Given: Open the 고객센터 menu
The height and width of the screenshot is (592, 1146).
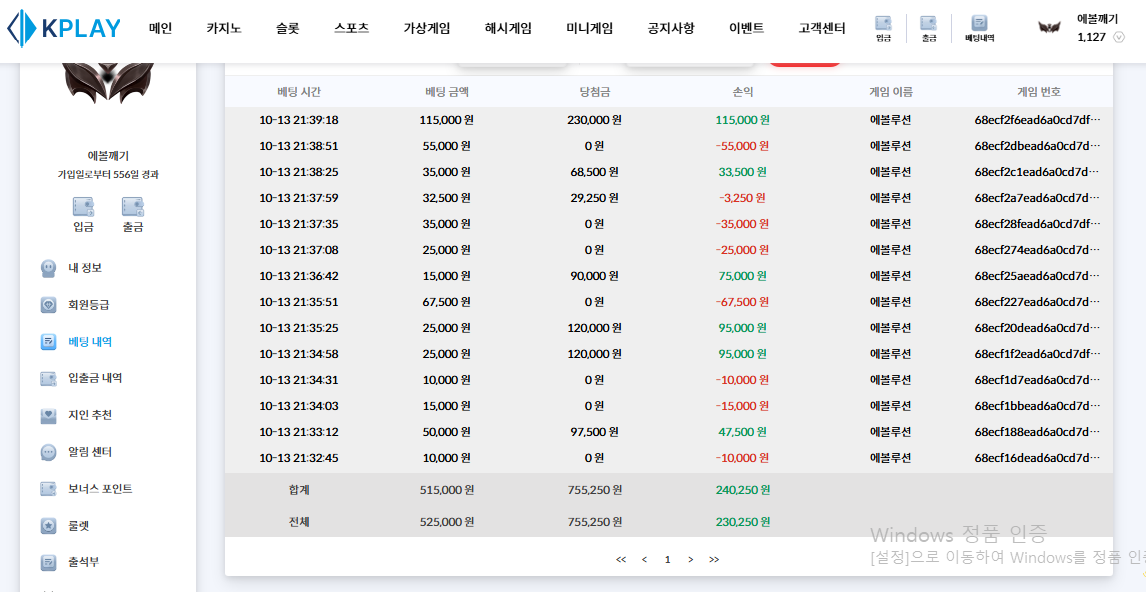Looking at the screenshot, I should pyautogui.click(x=821, y=28).
